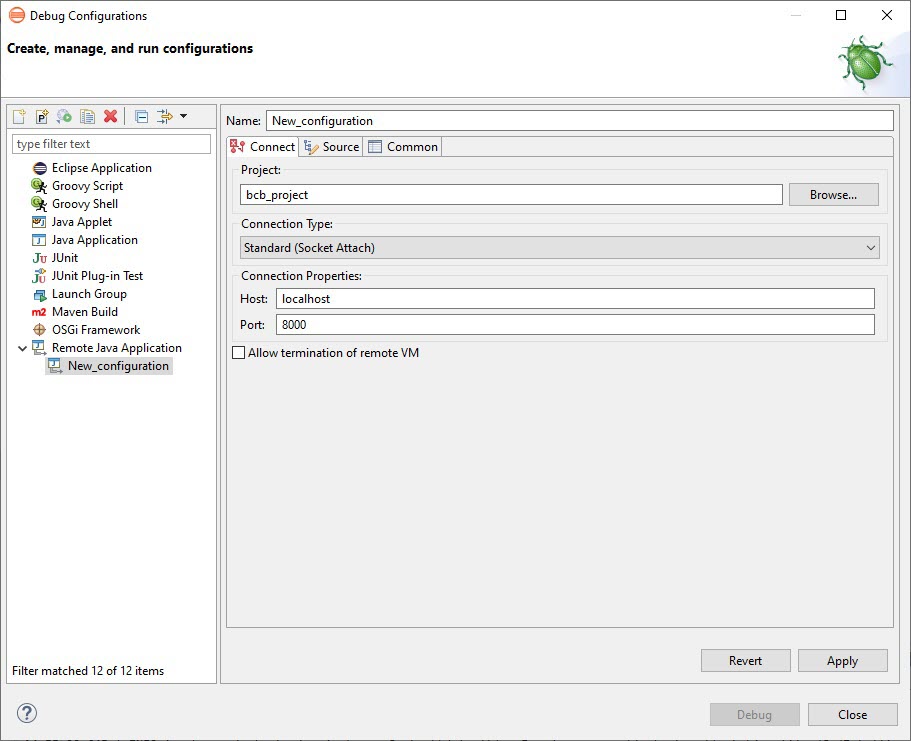This screenshot has width=911, height=741.
Task: Click the Remote Java Application icon
Action: coord(39,348)
